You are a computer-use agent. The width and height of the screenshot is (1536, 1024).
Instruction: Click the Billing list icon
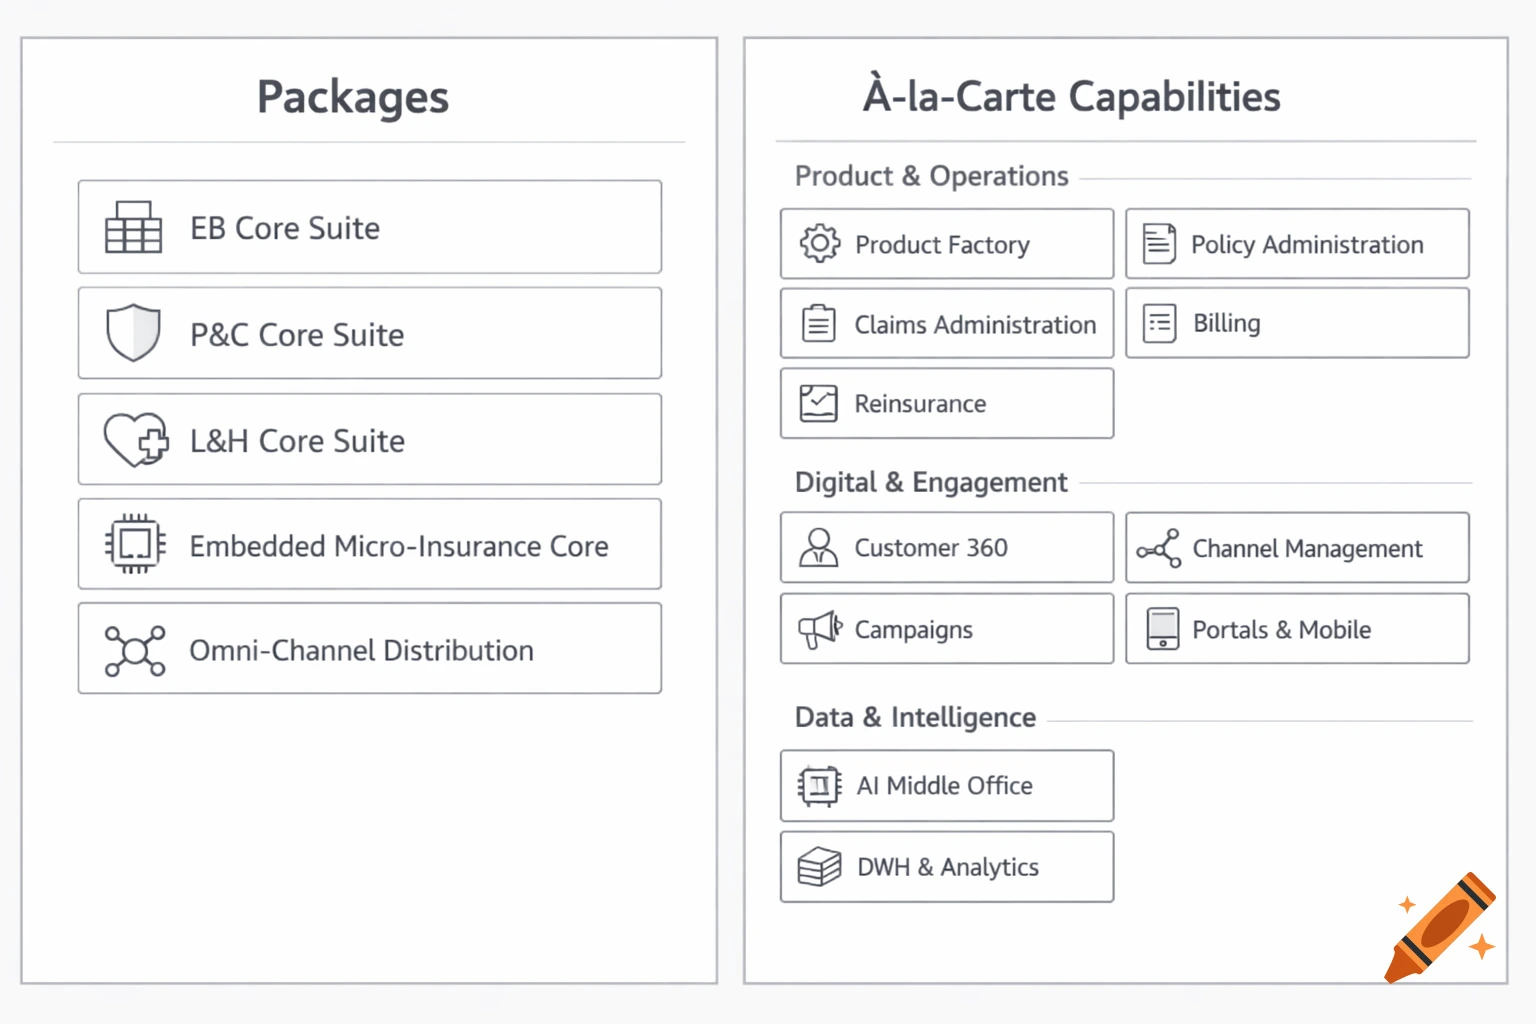(x=1159, y=323)
